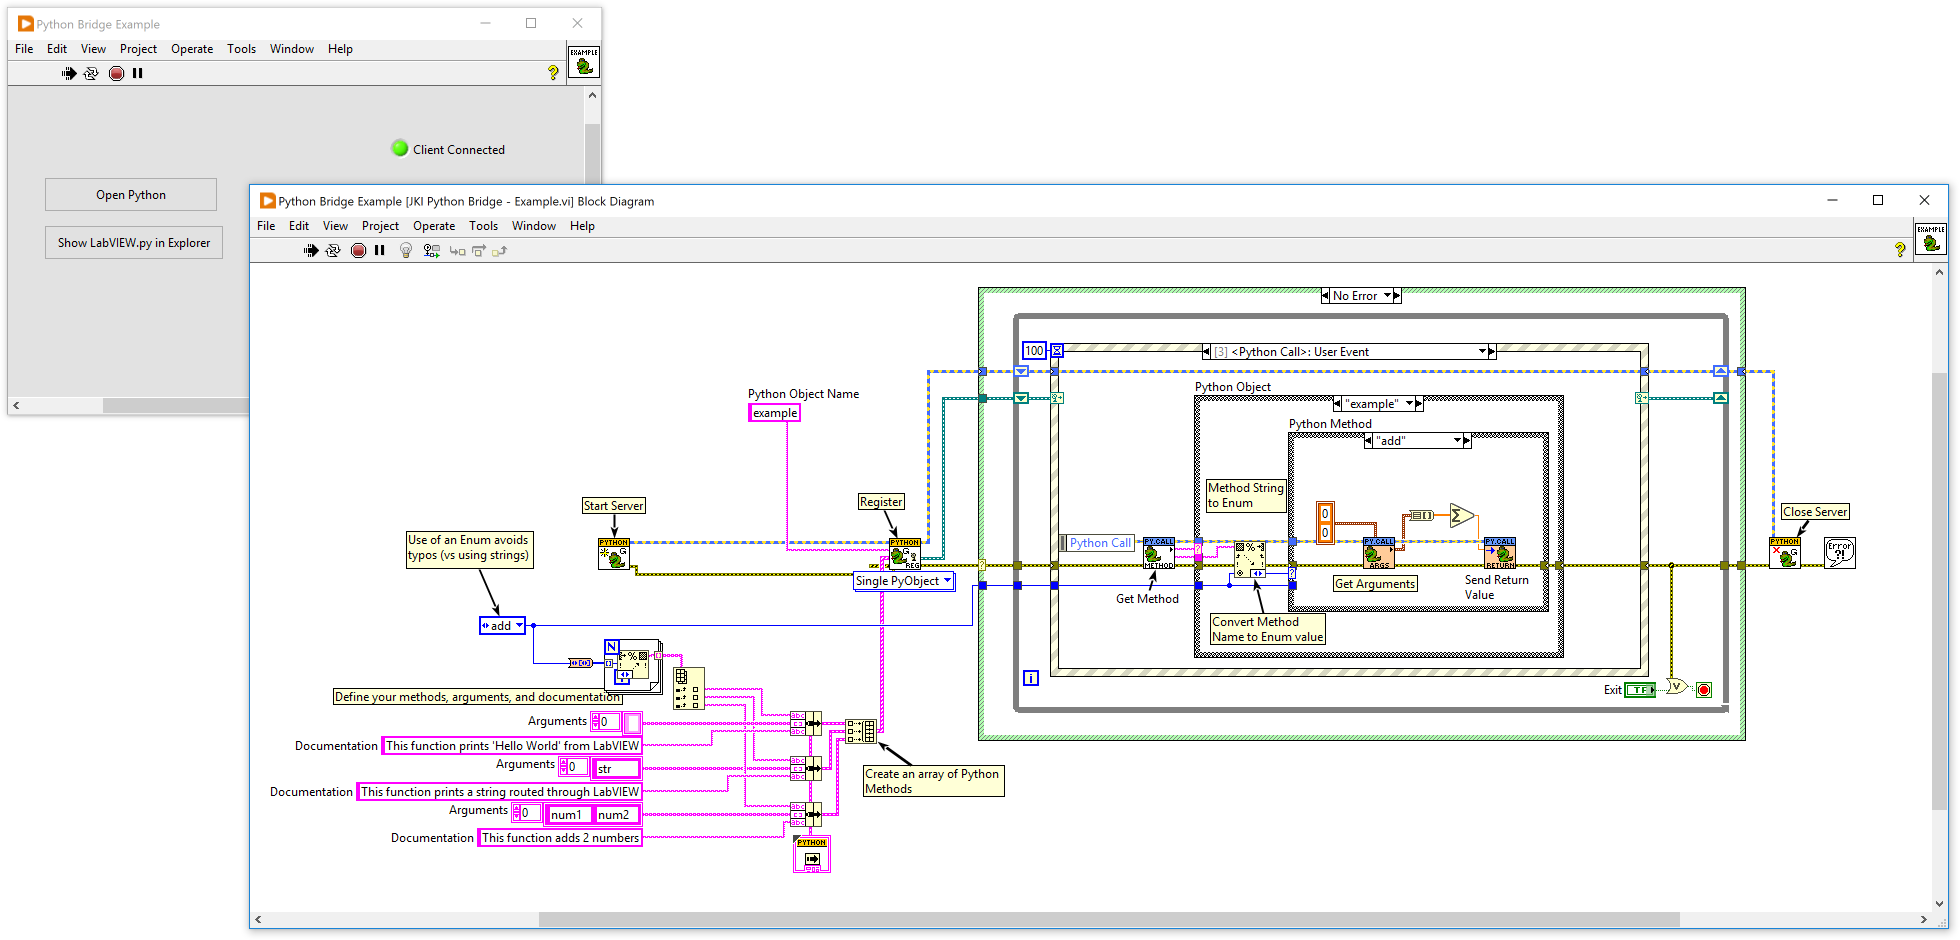Open the No Error case selector dropdown

click(1388, 295)
